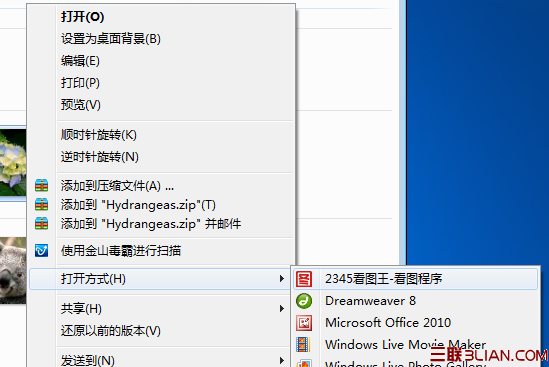Image resolution: width=549 pixels, height=367 pixels.
Task: Open with 2345看图王-看图程序
Action: click(416, 279)
